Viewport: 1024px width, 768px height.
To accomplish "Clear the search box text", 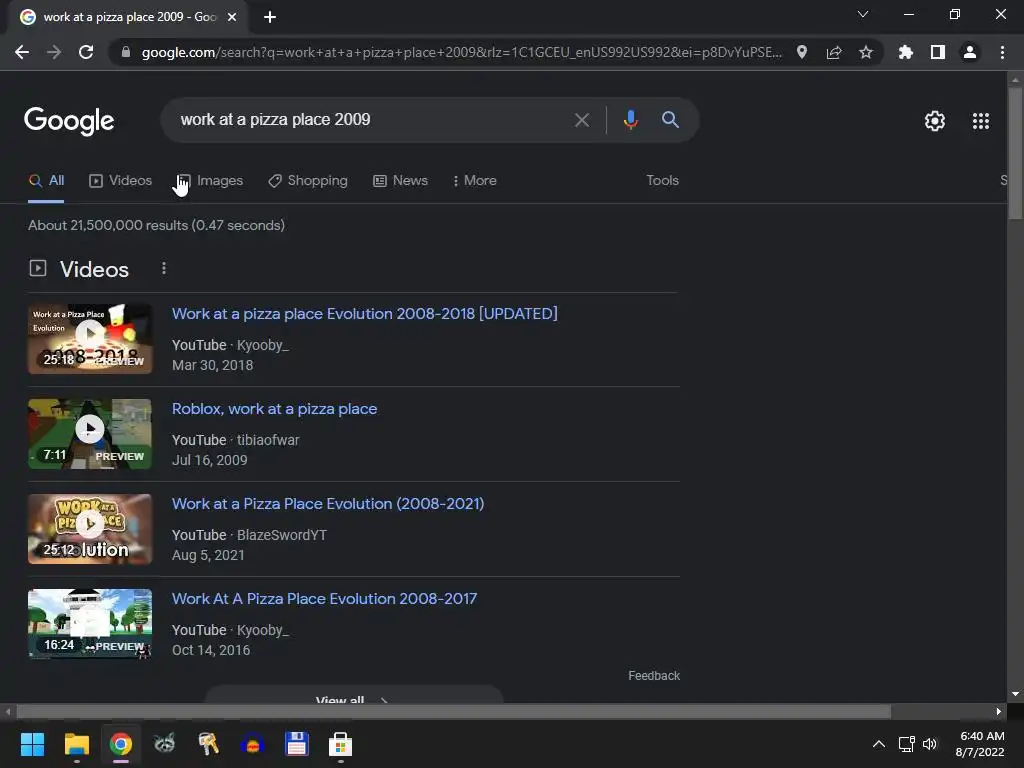I will coord(582,120).
